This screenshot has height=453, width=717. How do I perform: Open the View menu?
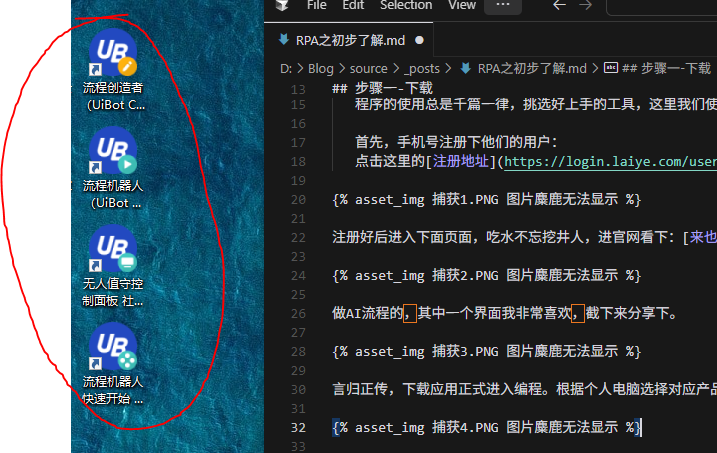[462, 5]
